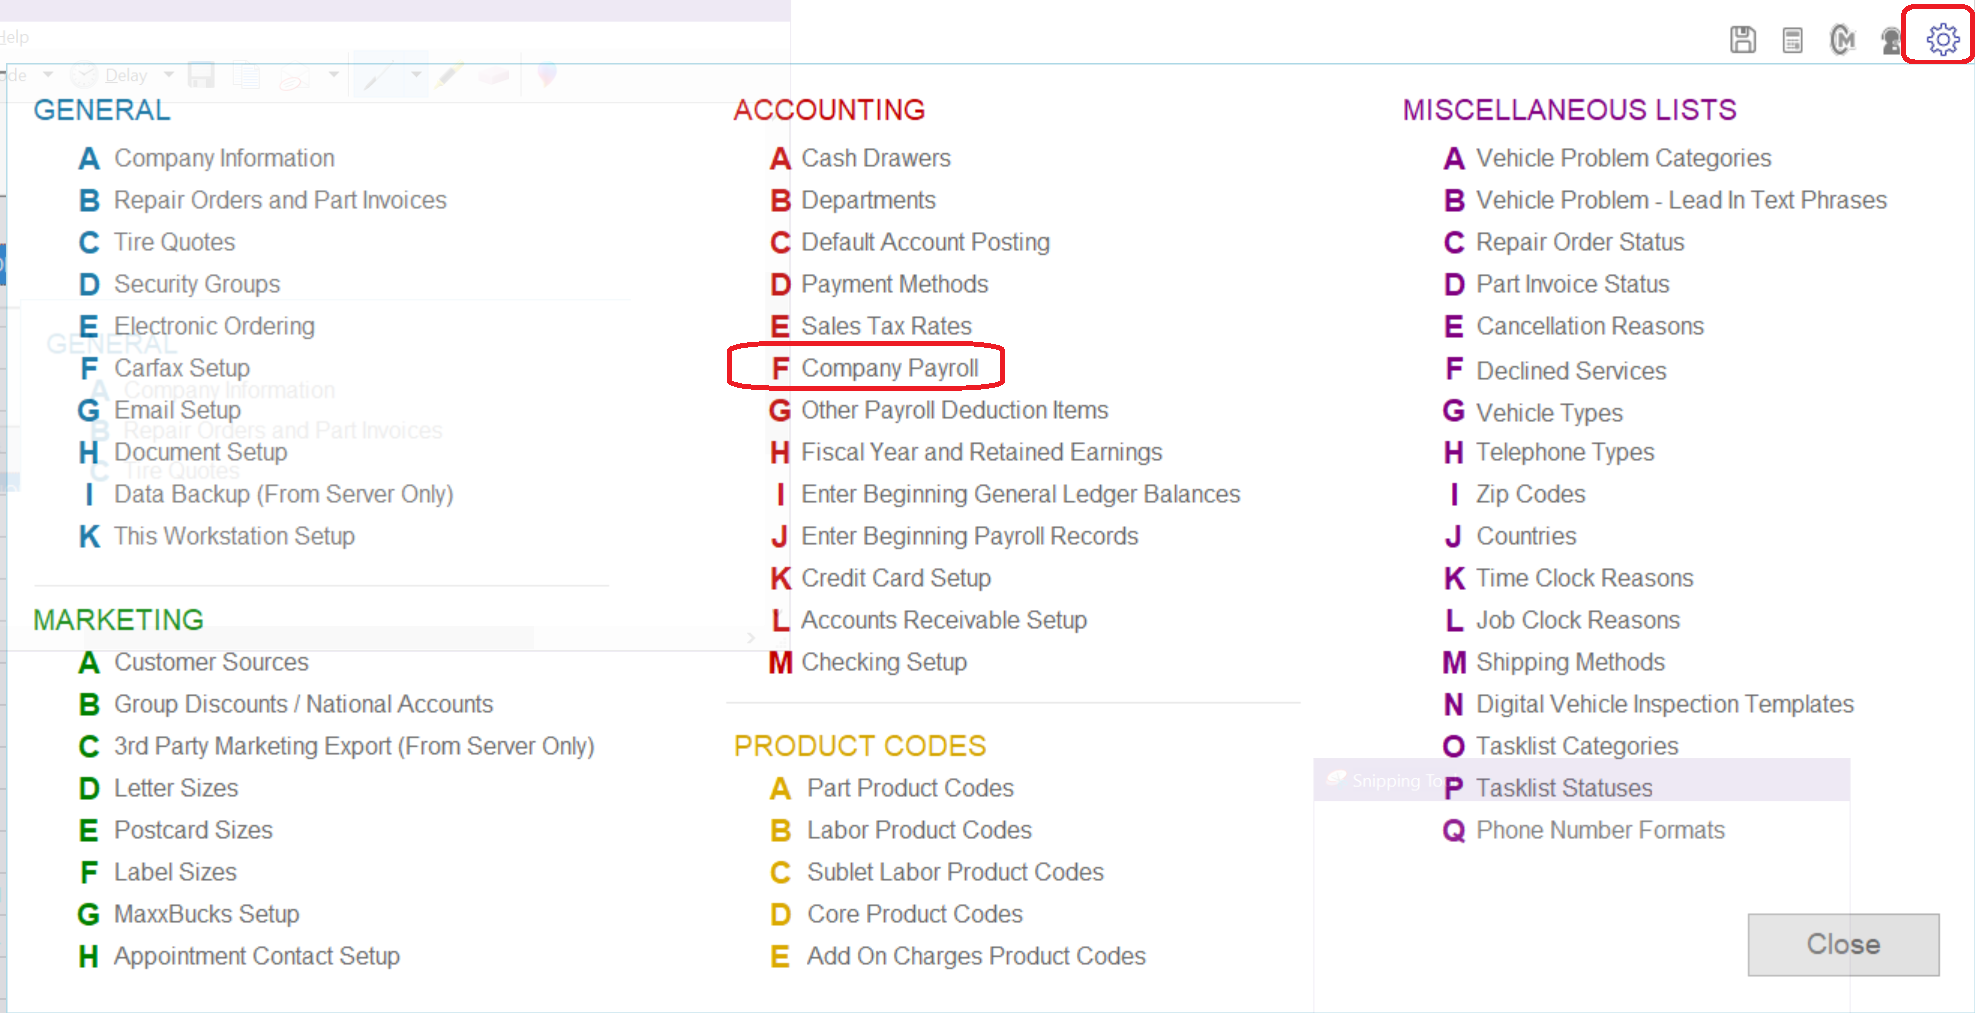Select Customer Sources under Marketing

[x=211, y=662]
